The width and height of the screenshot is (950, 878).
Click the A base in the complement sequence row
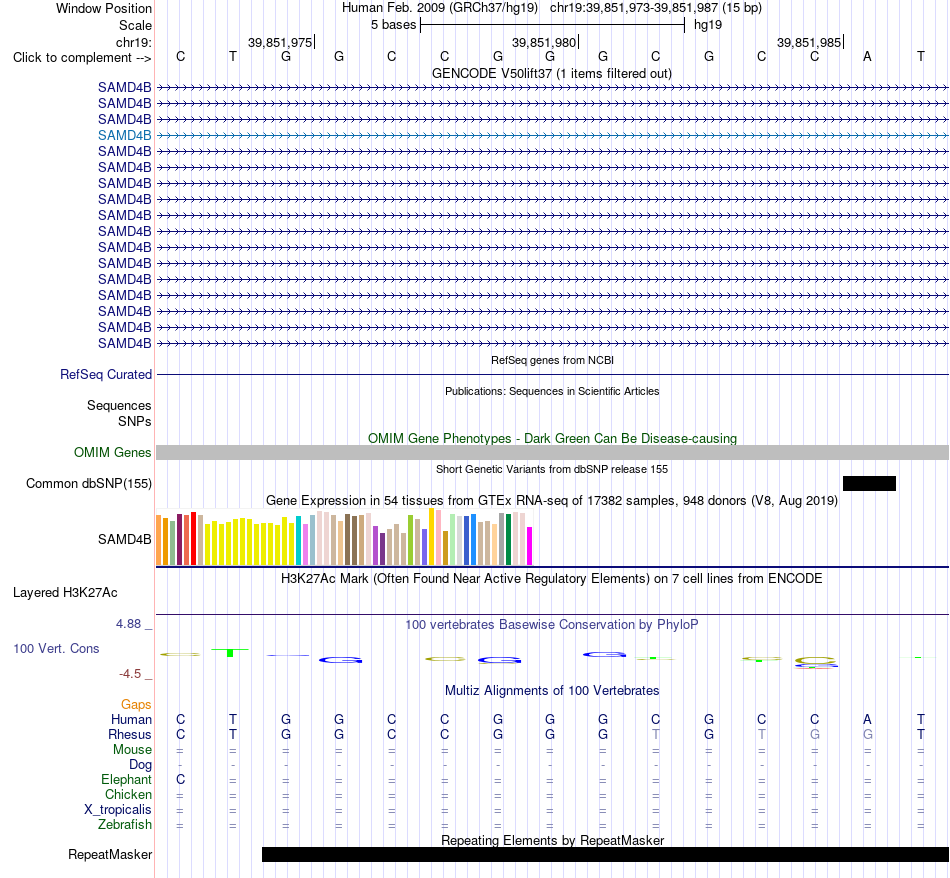[867, 56]
